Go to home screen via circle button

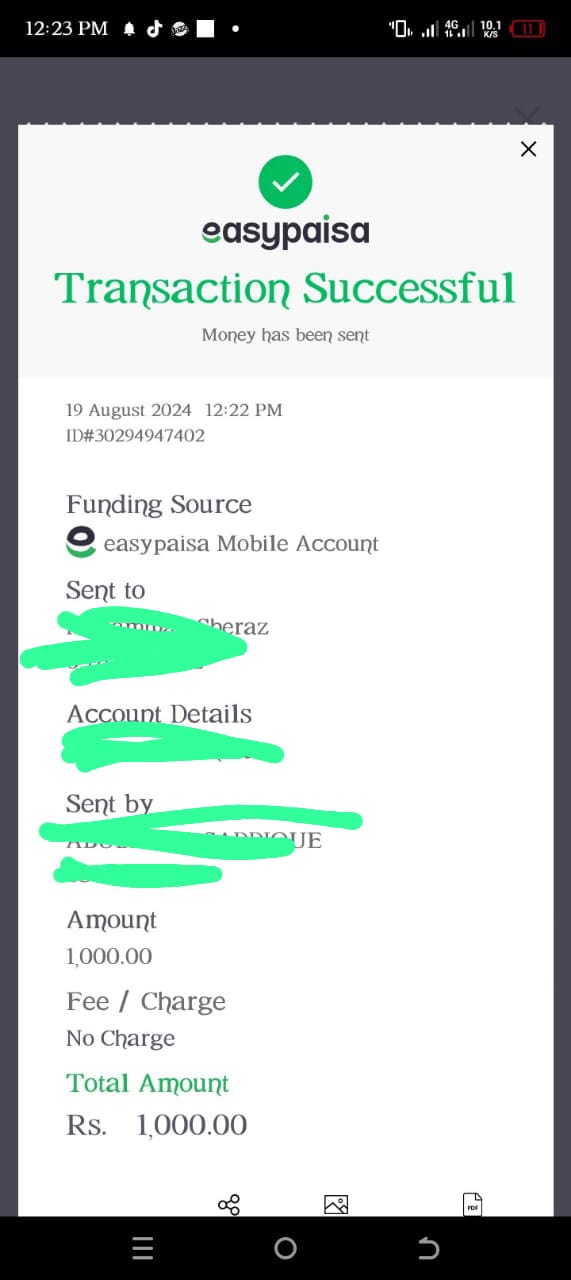tap(285, 1248)
